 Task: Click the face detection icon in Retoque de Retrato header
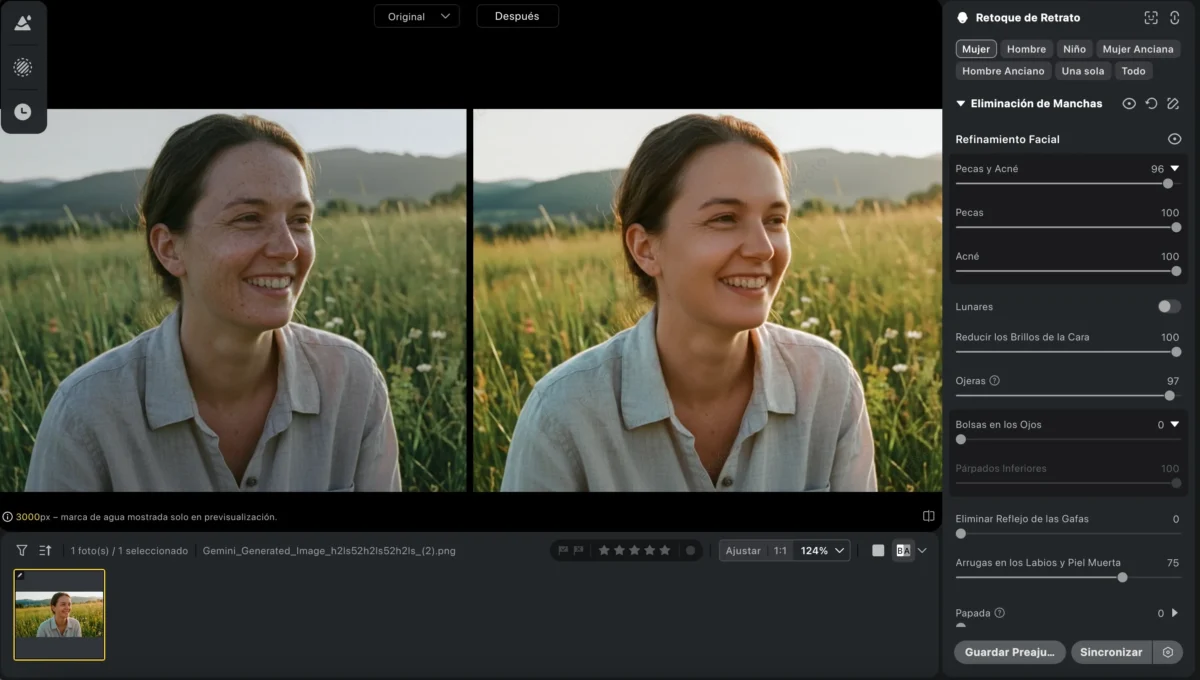1151,18
